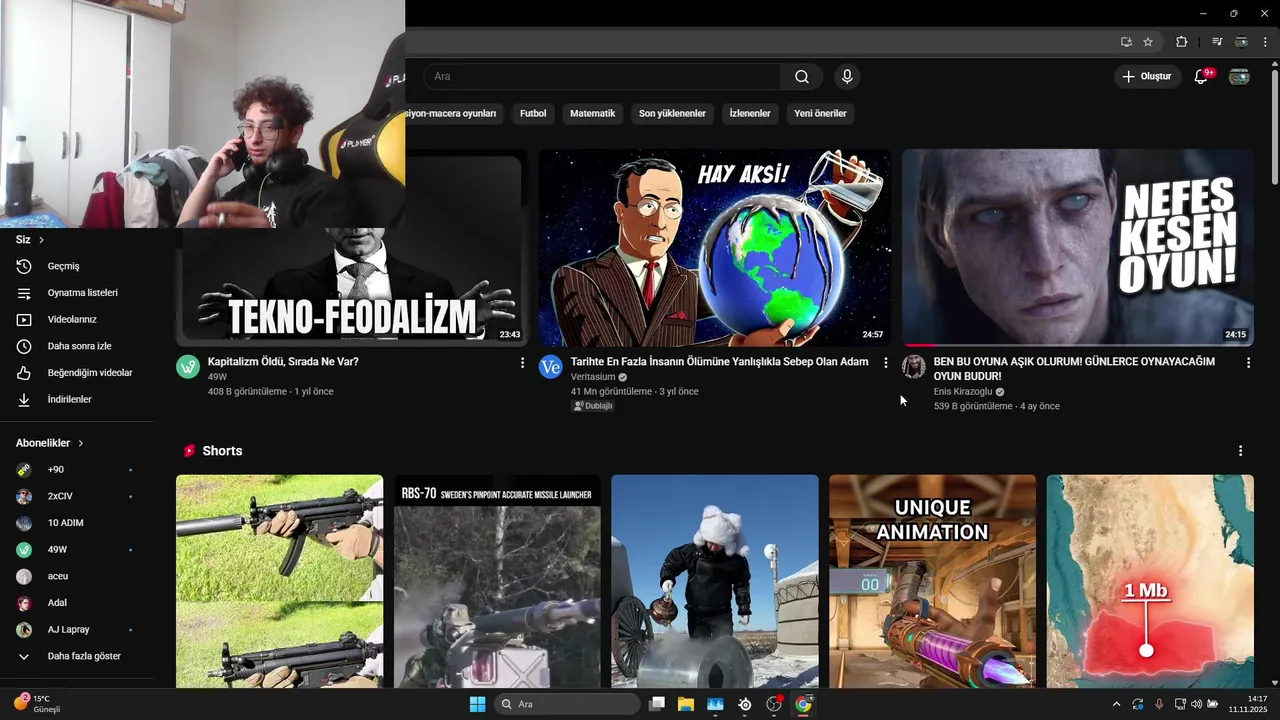Screen dimensions: 1280x720
Task: Click the 49W channel avatar beside the video
Action: 188,367
